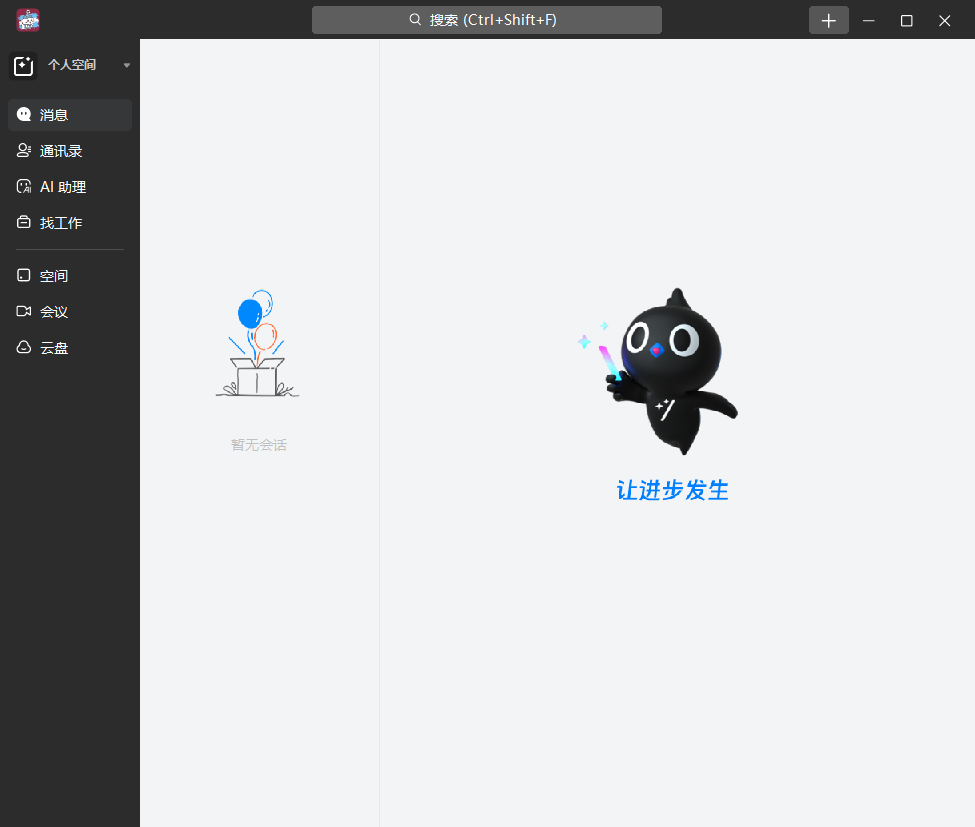Open the 消息 messages tab
This screenshot has height=827, width=975.
pos(70,115)
